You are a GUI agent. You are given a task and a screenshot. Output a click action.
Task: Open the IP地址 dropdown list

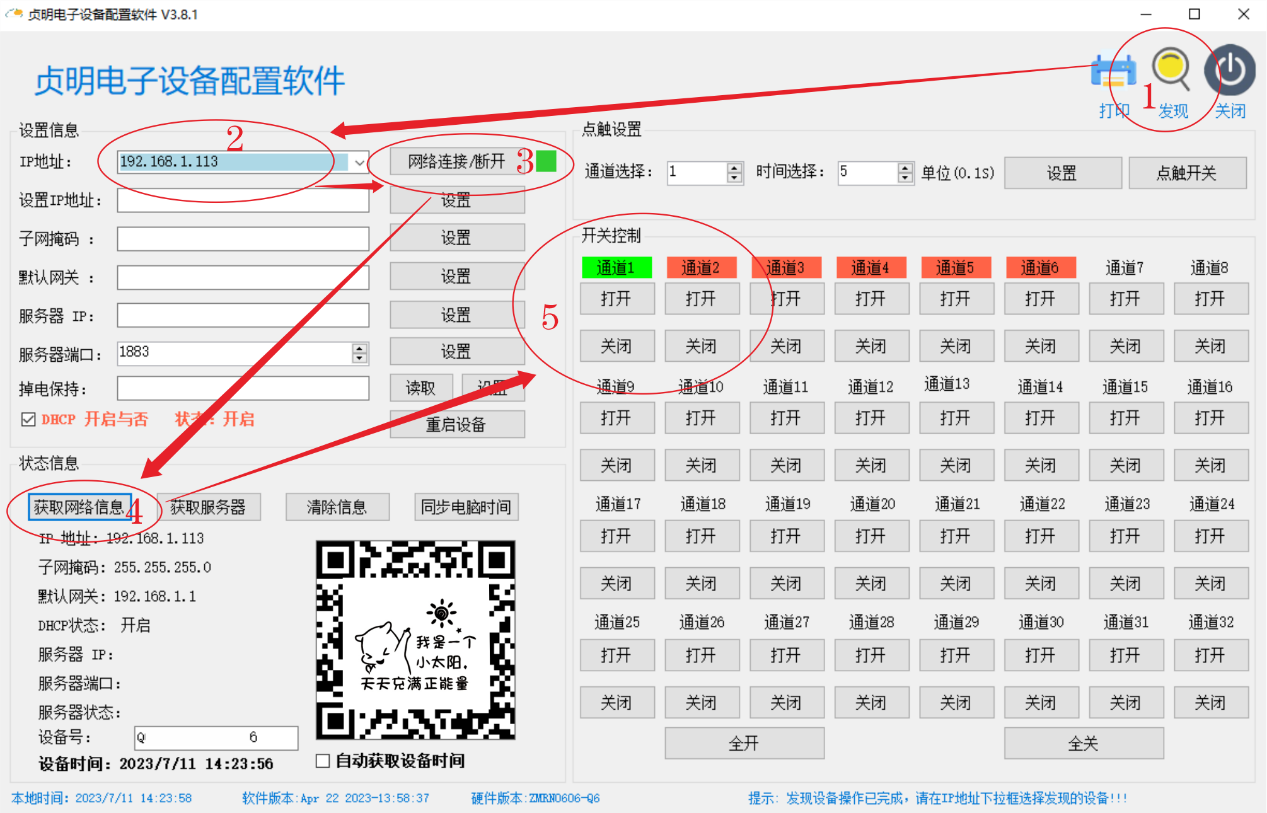360,162
